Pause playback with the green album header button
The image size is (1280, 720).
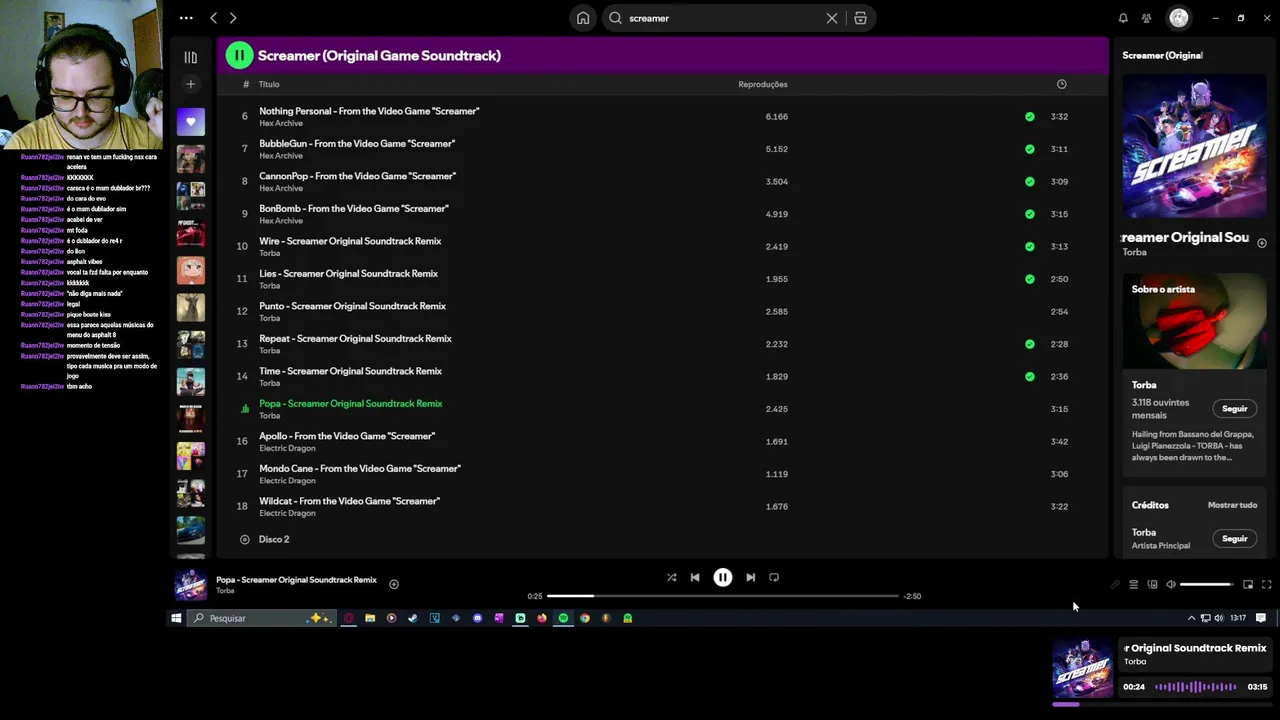(x=239, y=55)
